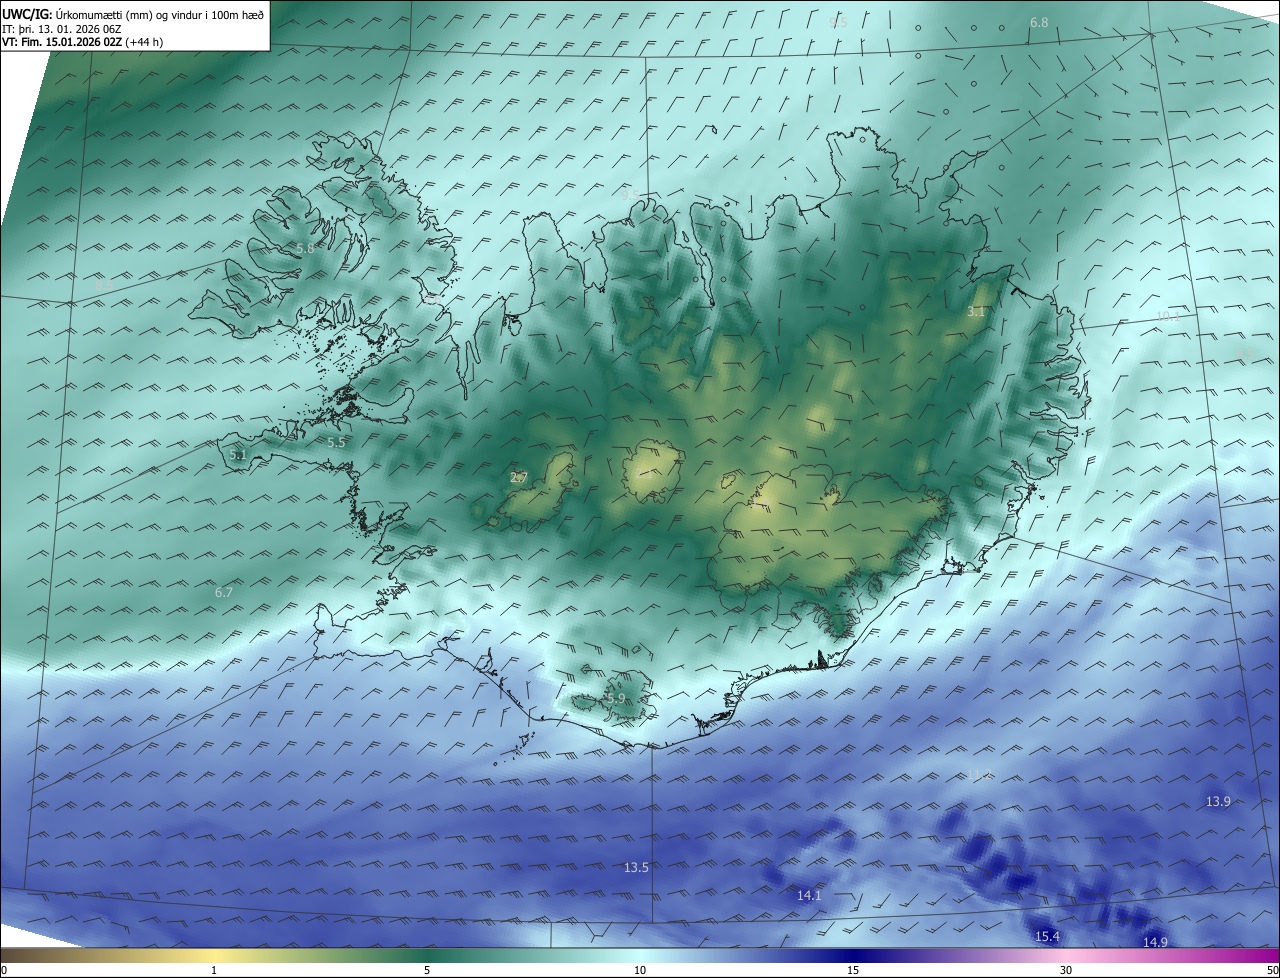Click the 13.9 value on the map
Image resolution: width=1280 pixels, height=978 pixels.
1218,801
